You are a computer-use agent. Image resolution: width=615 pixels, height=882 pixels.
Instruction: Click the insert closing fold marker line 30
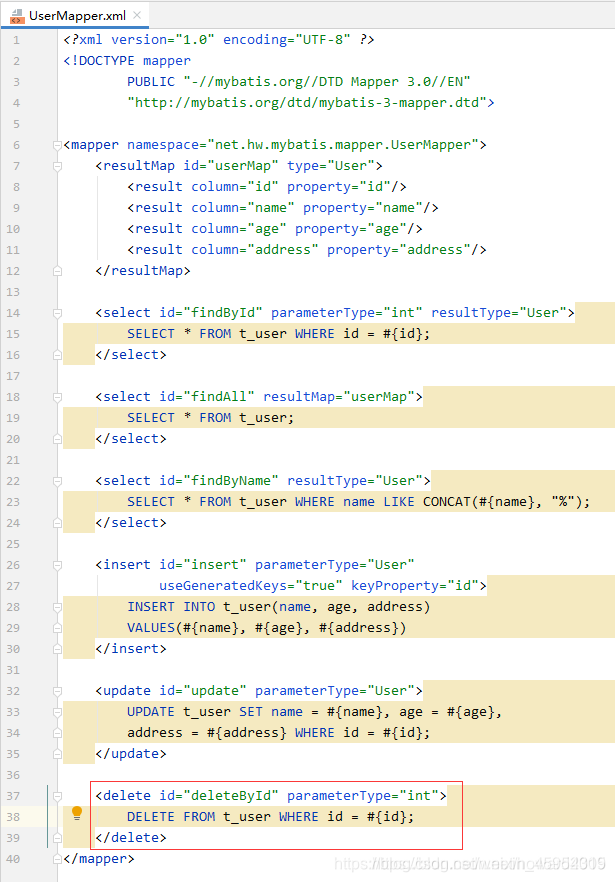57,649
